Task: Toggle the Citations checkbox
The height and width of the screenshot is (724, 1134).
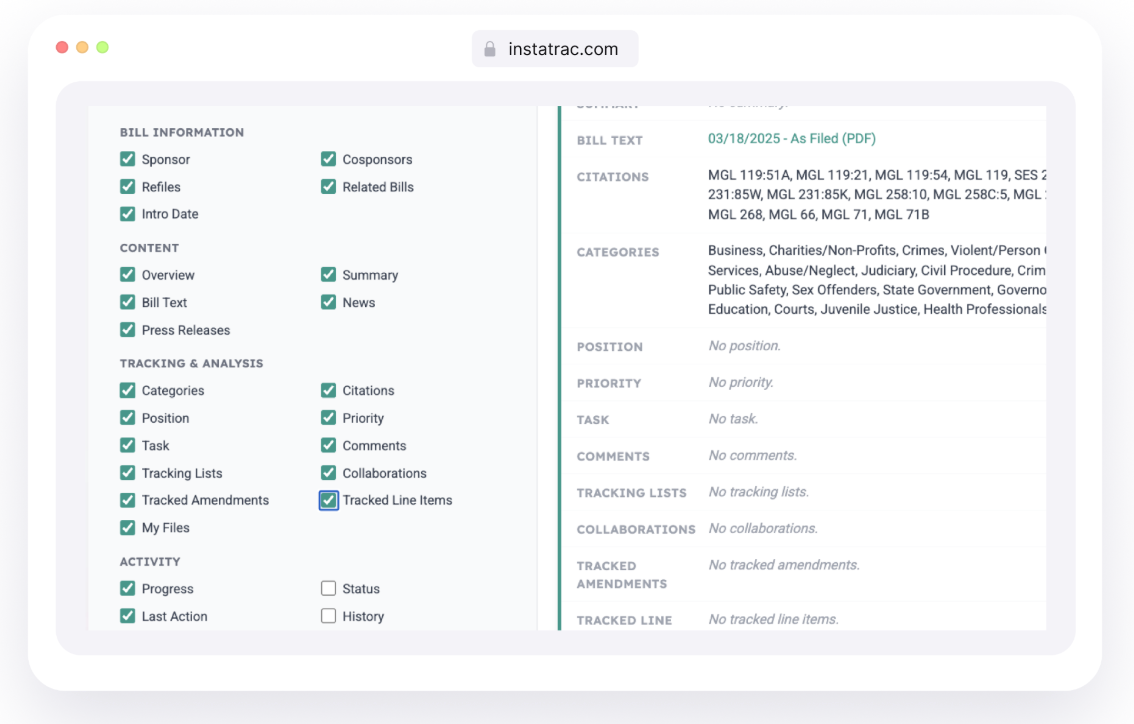Action: tap(328, 391)
